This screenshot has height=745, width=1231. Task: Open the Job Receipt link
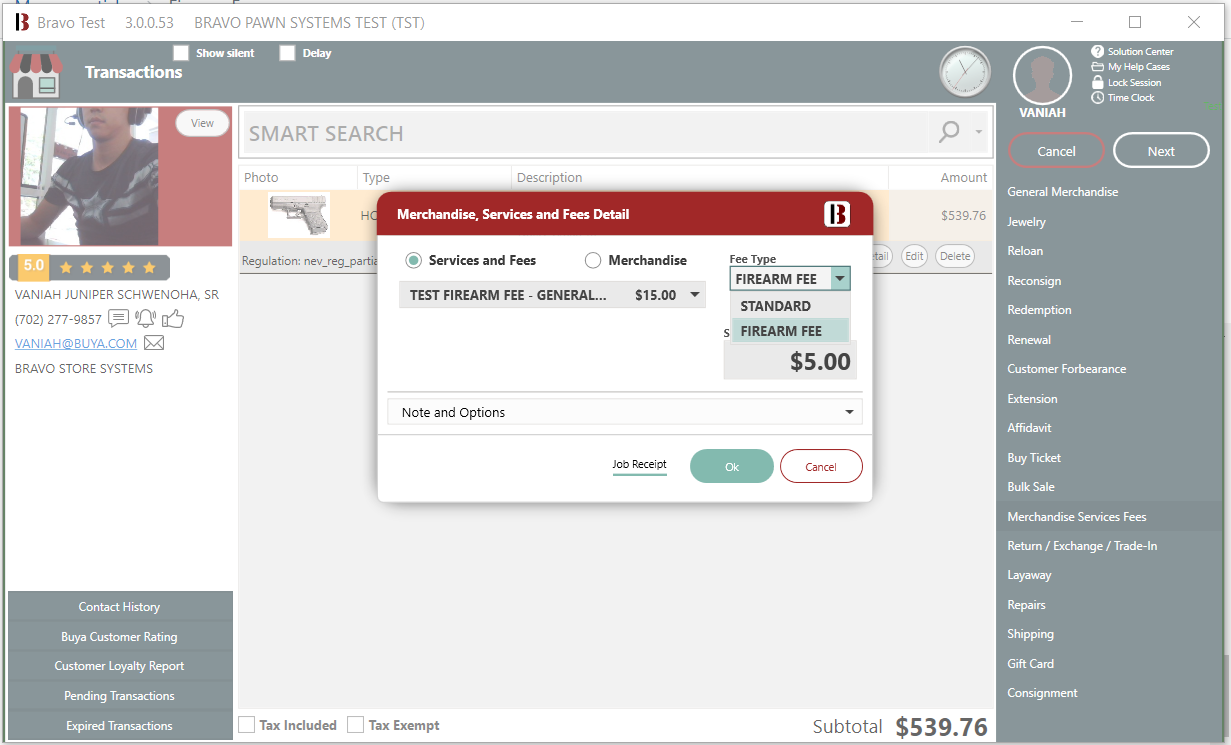(x=639, y=464)
